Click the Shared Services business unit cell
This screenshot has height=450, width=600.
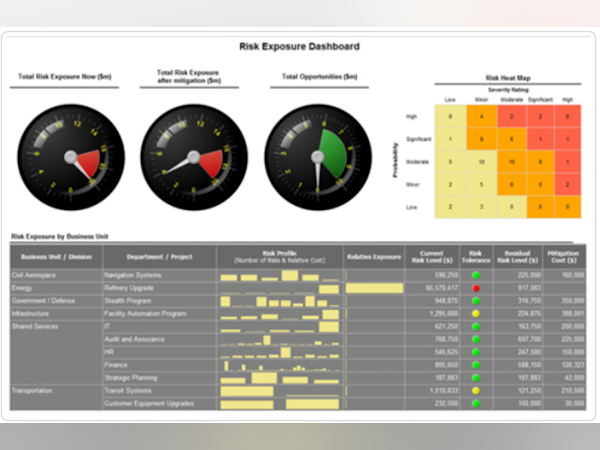click(56, 352)
